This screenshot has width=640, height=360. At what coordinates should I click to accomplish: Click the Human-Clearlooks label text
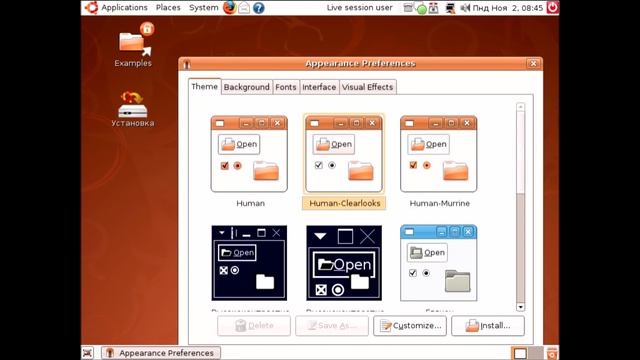pyautogui.click(x=344, y=203)
